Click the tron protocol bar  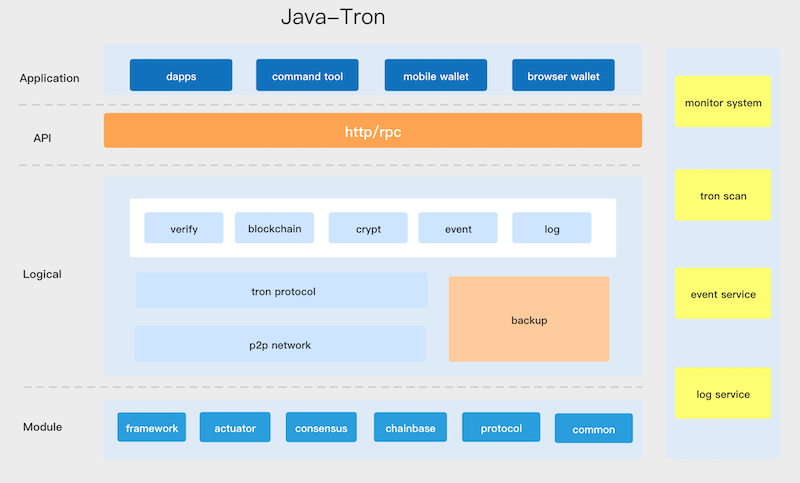click(x=281, y=290)
